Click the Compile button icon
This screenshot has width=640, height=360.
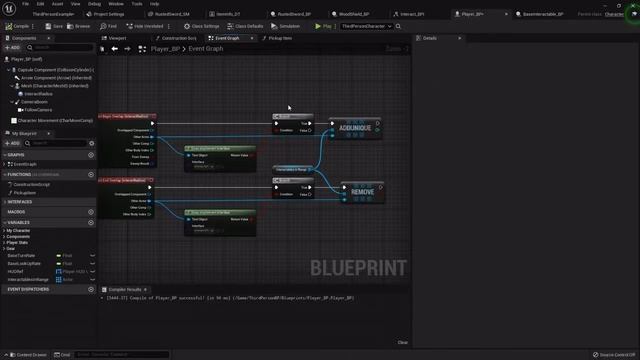click(x=9, y=26)
